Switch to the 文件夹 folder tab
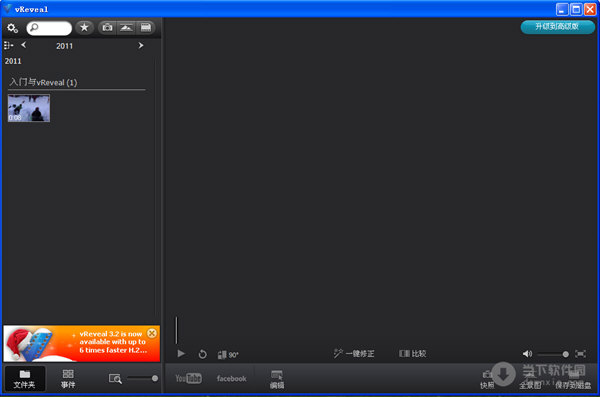 (25, 379)
